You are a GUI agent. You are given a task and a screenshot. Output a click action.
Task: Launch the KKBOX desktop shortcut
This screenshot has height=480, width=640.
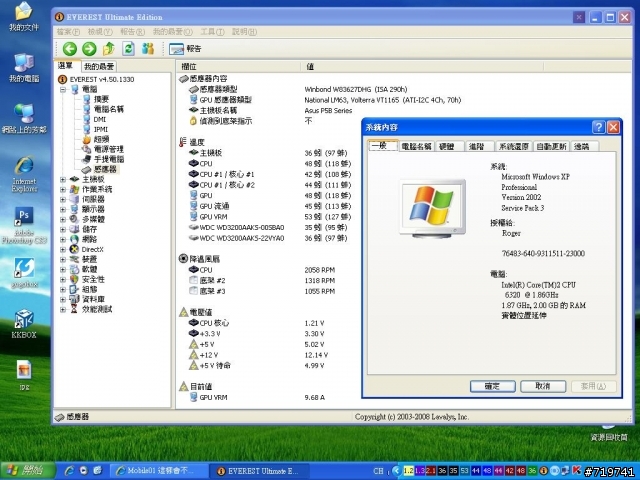[x=24, y=324]
